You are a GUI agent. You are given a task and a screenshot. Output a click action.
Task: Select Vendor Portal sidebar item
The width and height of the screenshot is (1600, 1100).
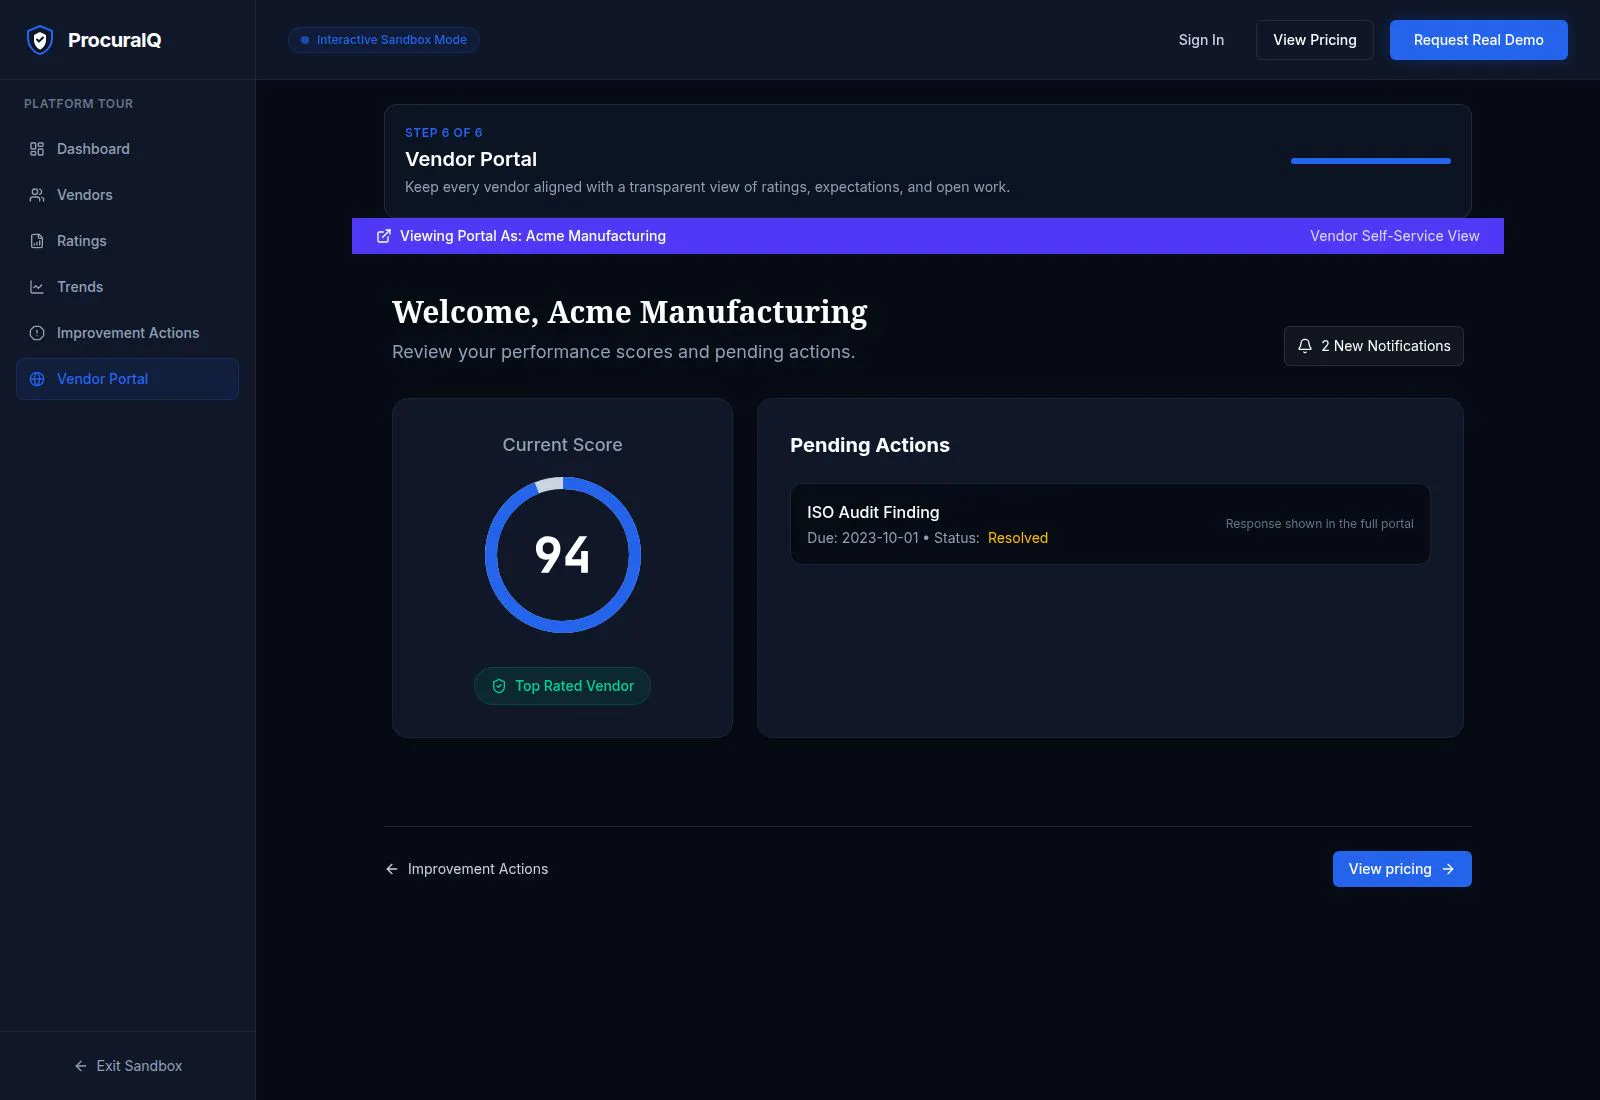point(127,379)
